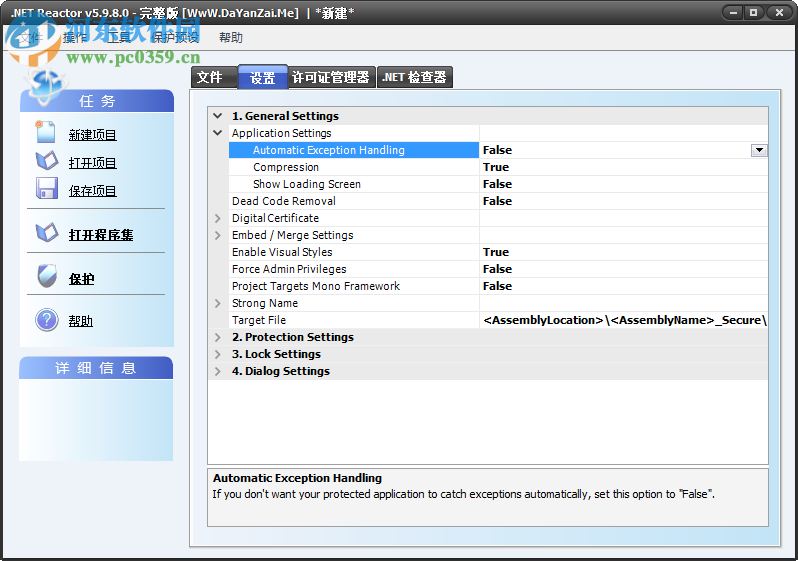Select the Enable Visual Styles row
The height and width of the screenshot is (561, 798).
tap(498, 252)
